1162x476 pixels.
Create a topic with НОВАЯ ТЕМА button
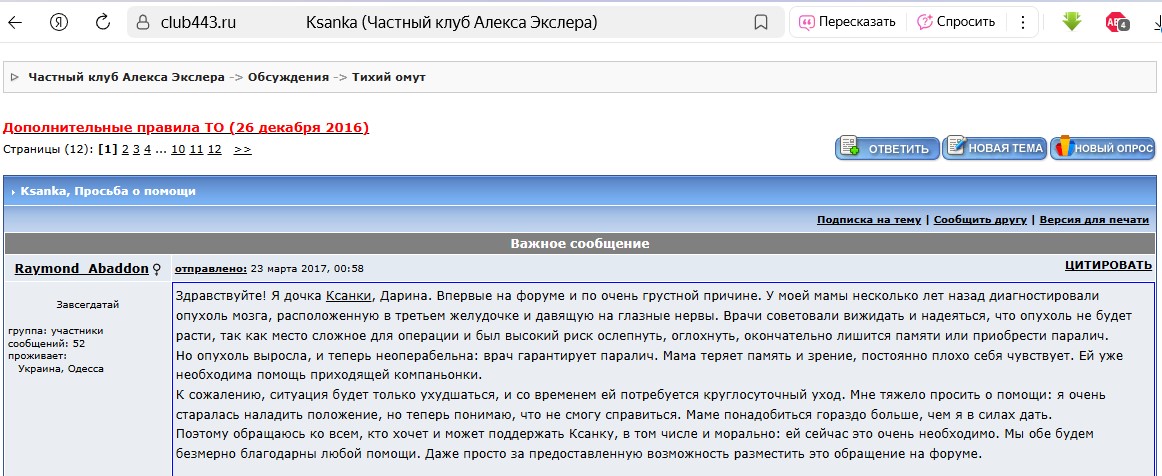coord(994,148)
